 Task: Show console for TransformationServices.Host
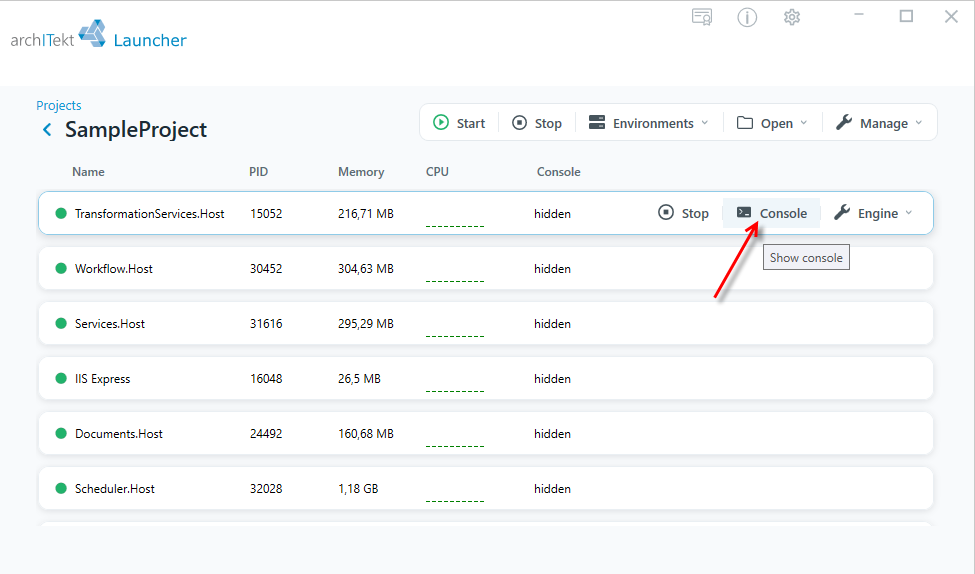click(x=771, y=213)
